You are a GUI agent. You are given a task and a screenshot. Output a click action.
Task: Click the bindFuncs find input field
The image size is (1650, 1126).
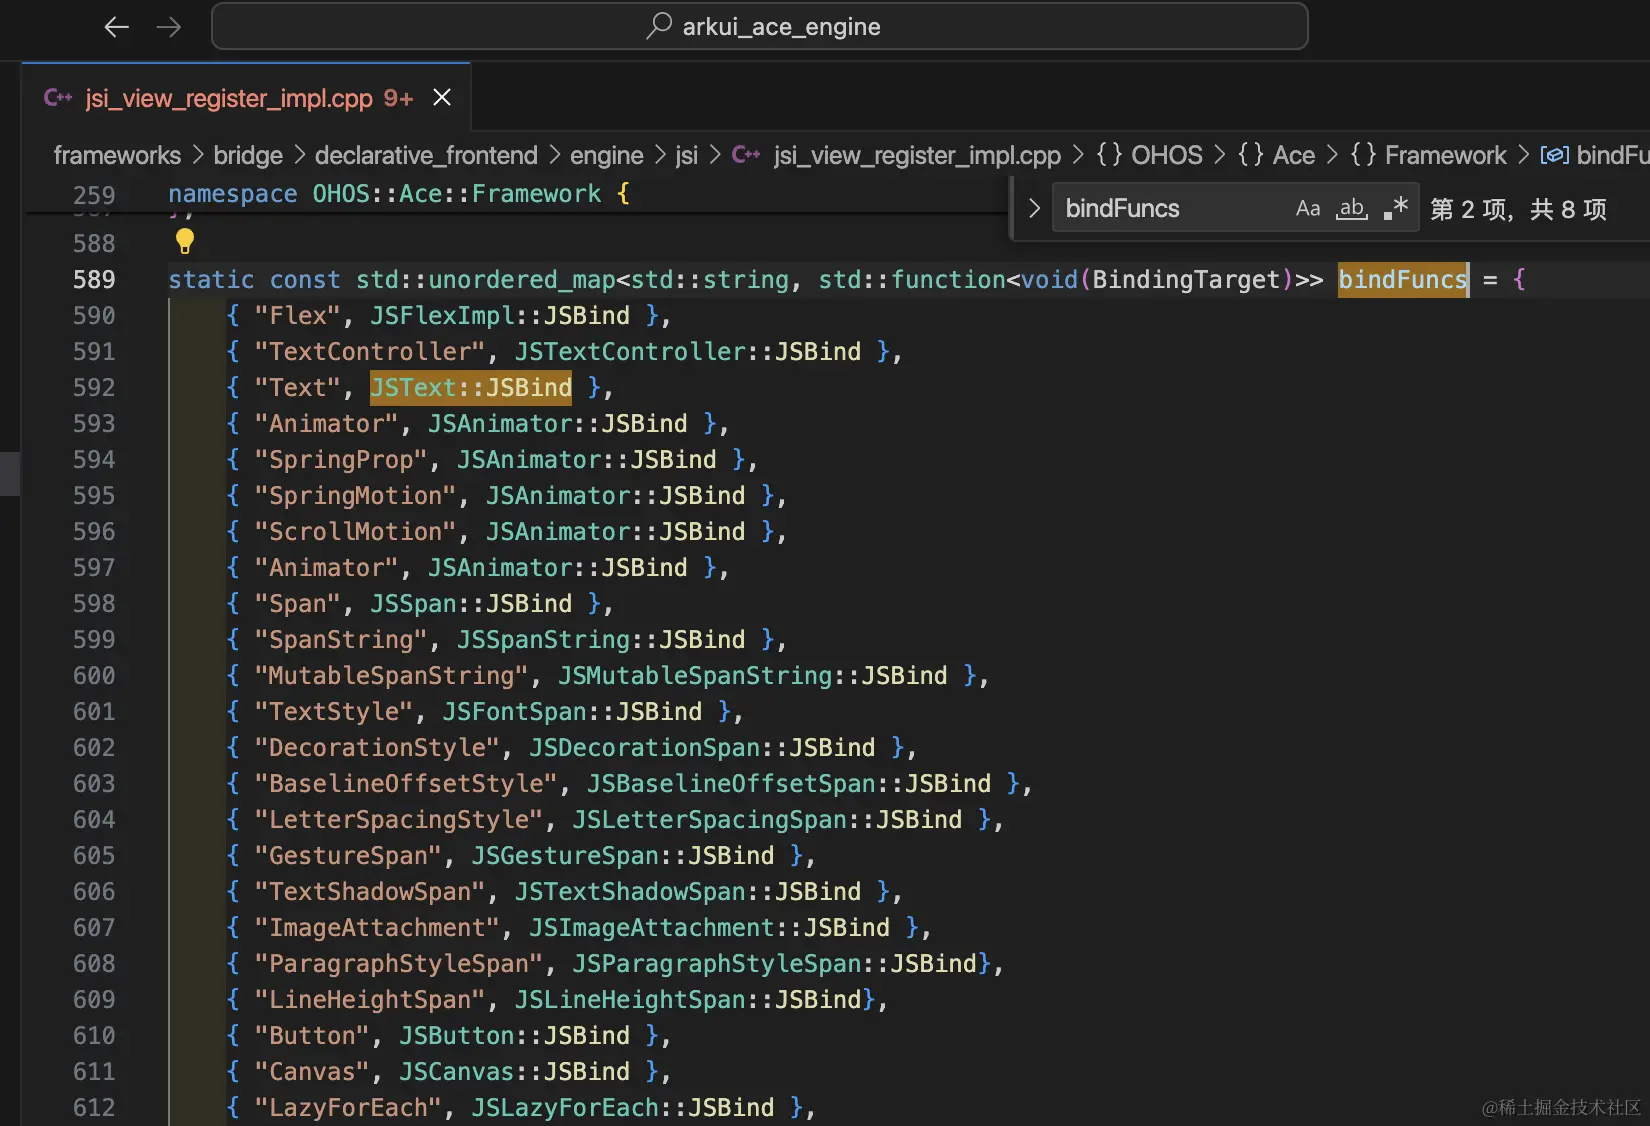click(x=1170, y=208)
